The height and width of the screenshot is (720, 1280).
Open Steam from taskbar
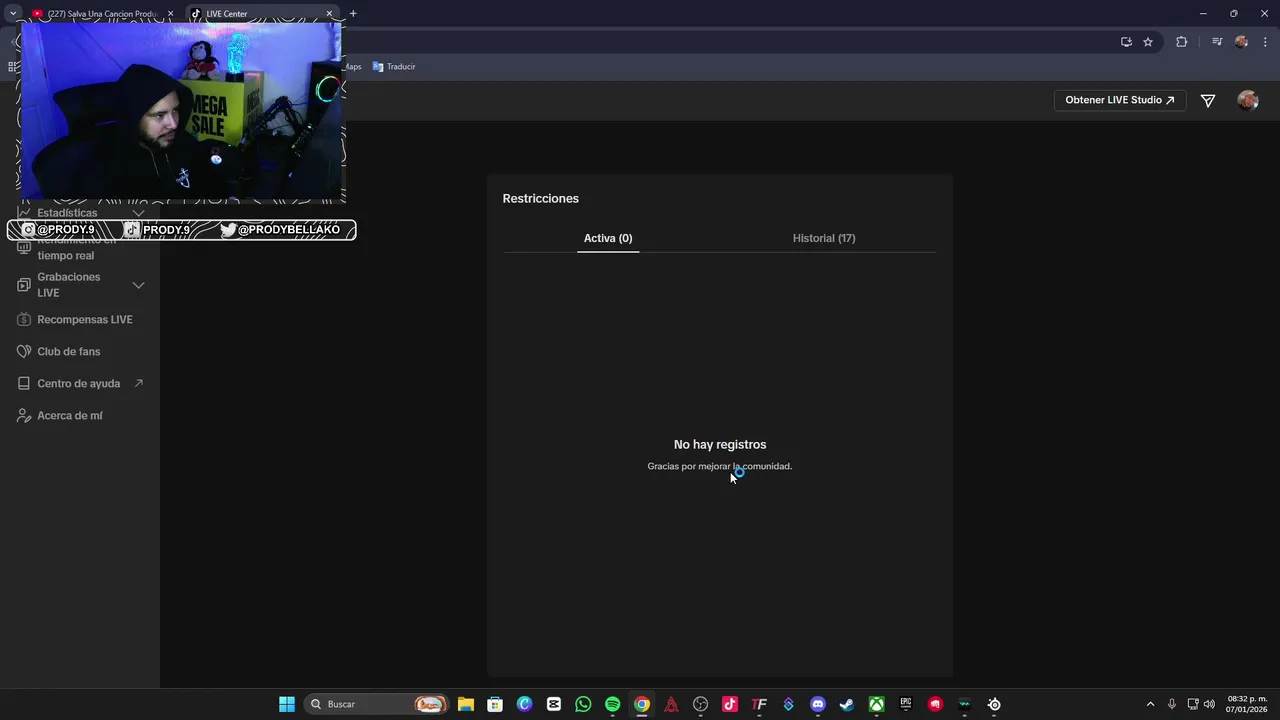pos(847,704)
